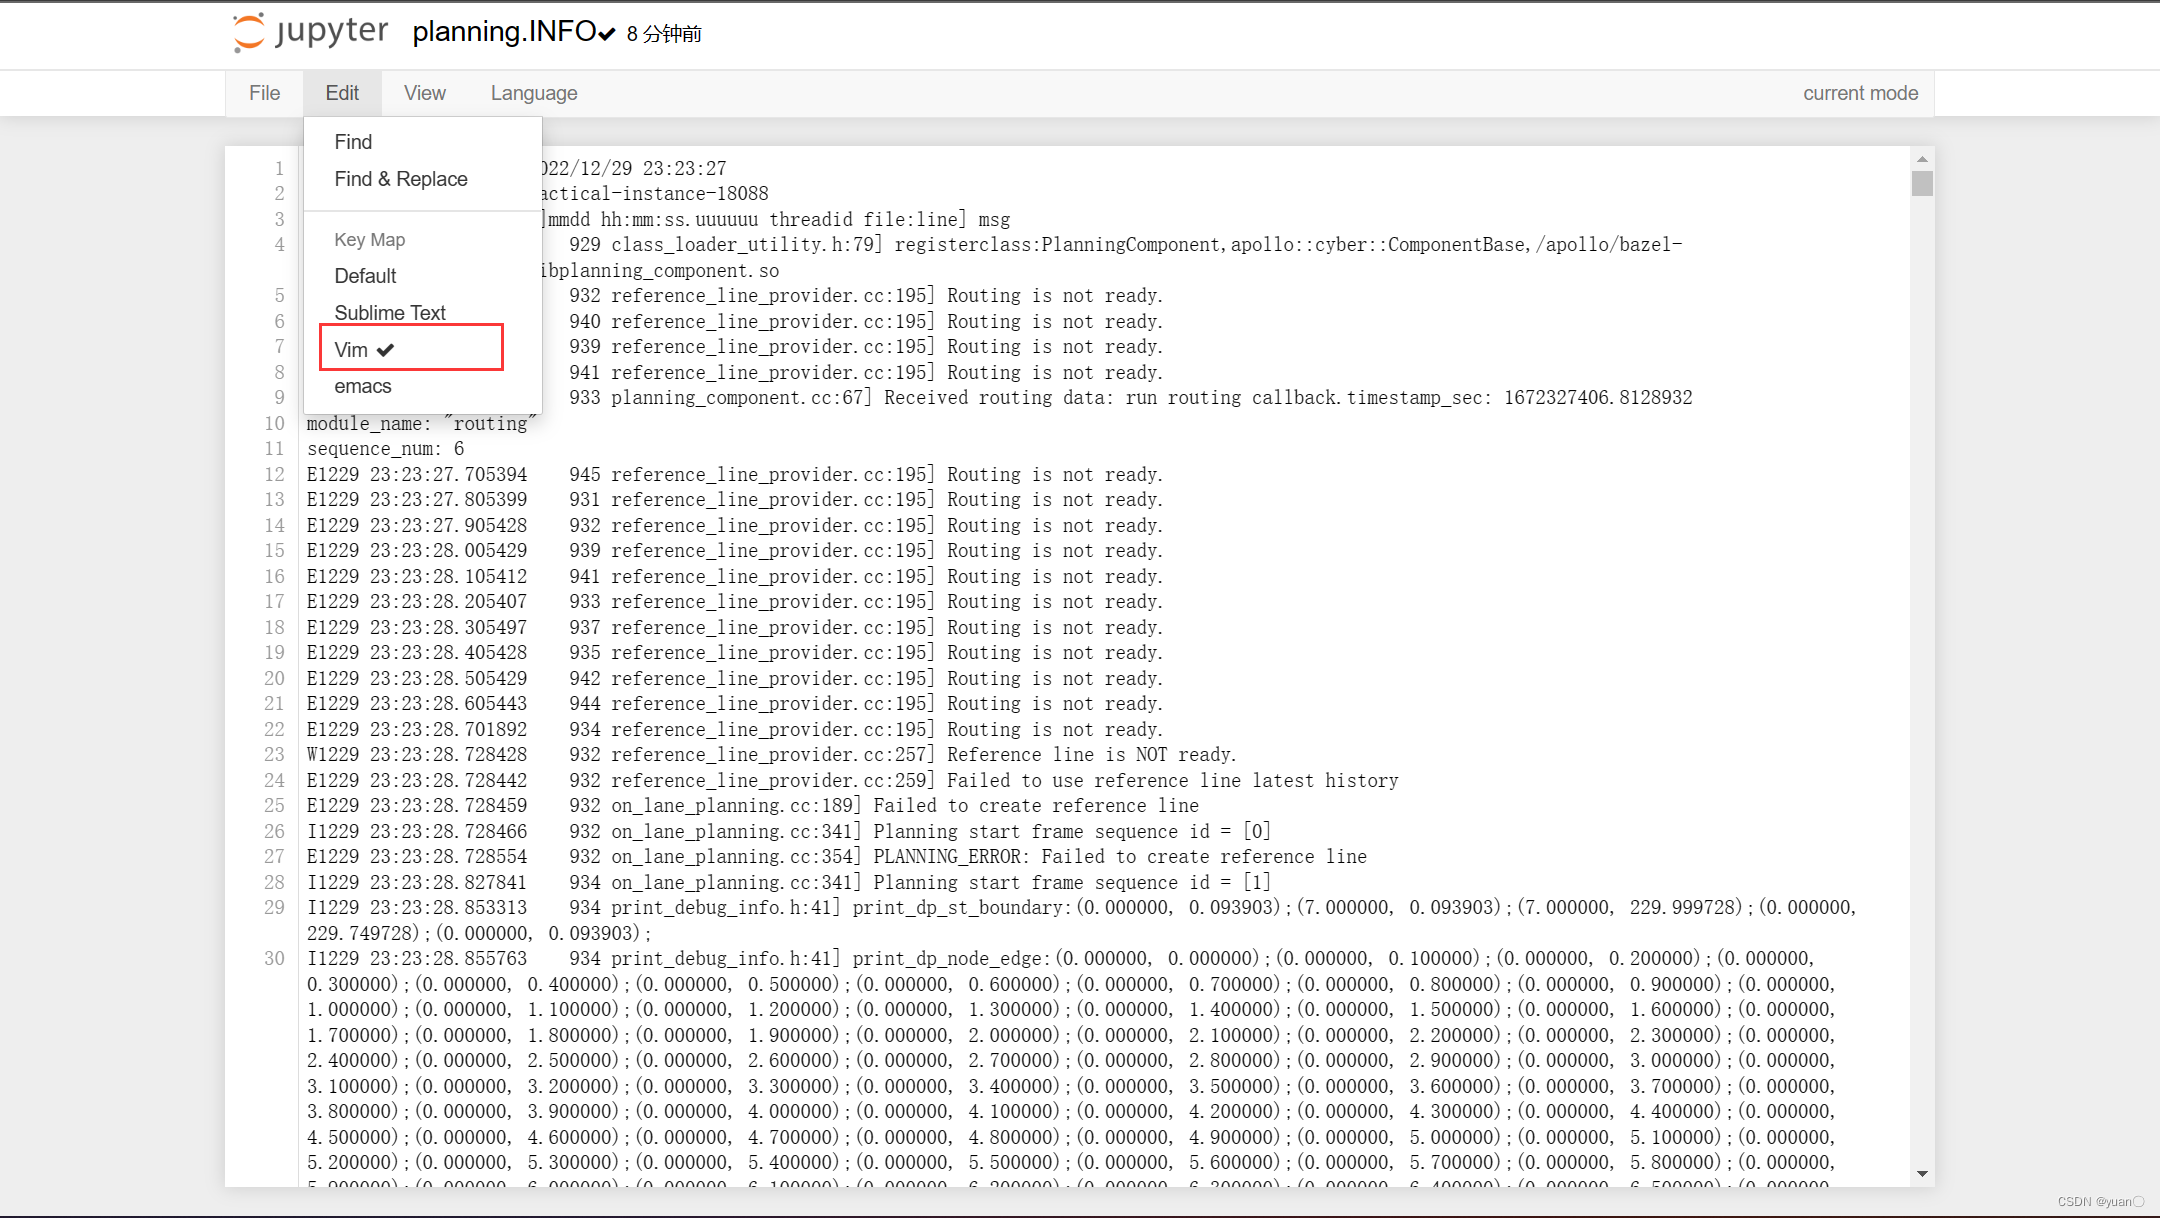Click the Jupyter logo icon
Image resolution: width=2160 pixels, height=1218 pixels.
tap(249, 32)
